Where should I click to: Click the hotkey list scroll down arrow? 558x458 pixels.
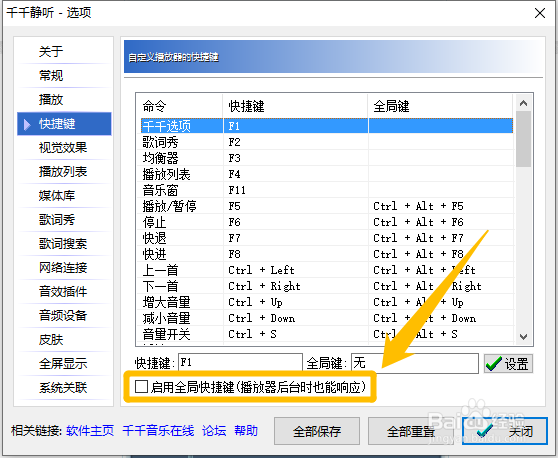point(523,336)
